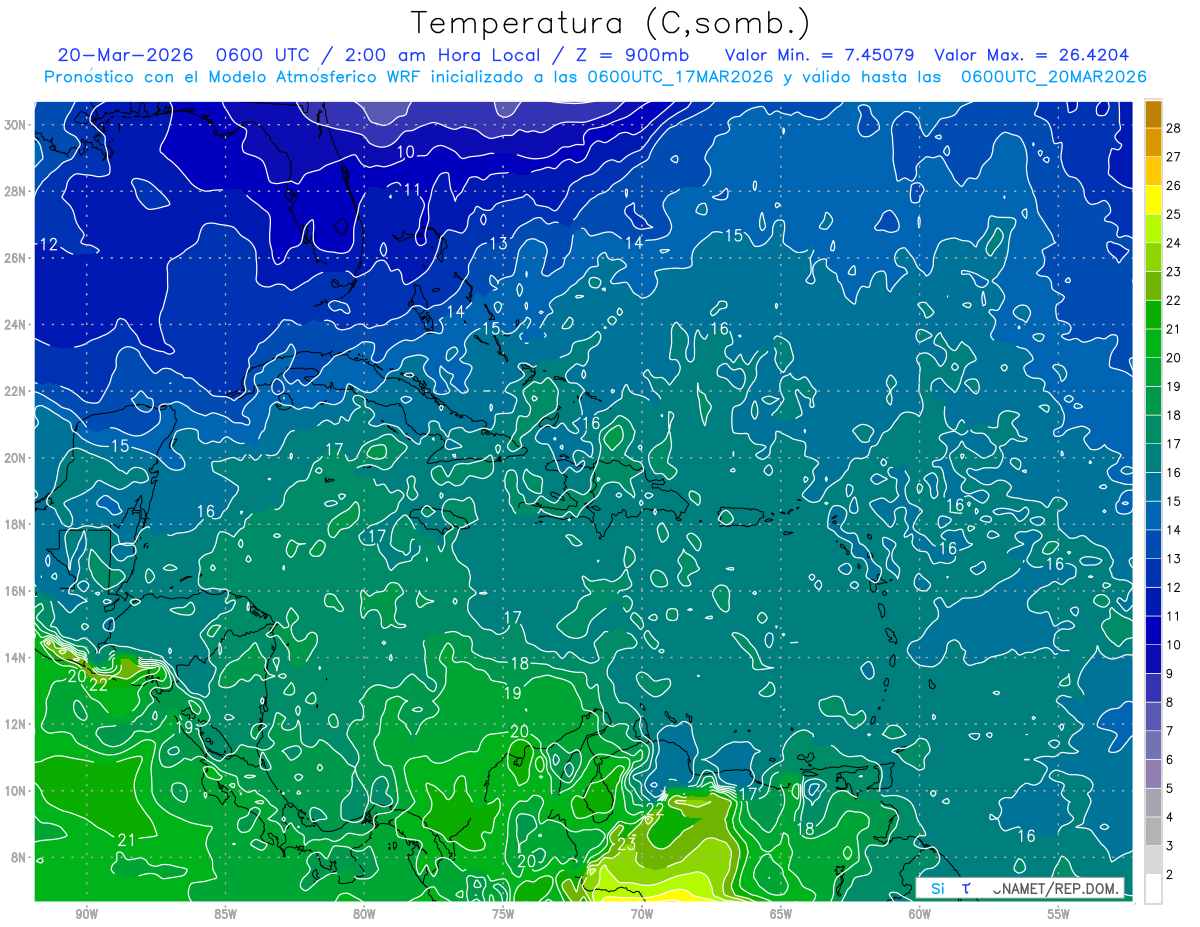Viewport: 1200px width, 927px height.
Task: Click the orange legend swatch between 27 and 28
Action: (x=1153, y=142)
